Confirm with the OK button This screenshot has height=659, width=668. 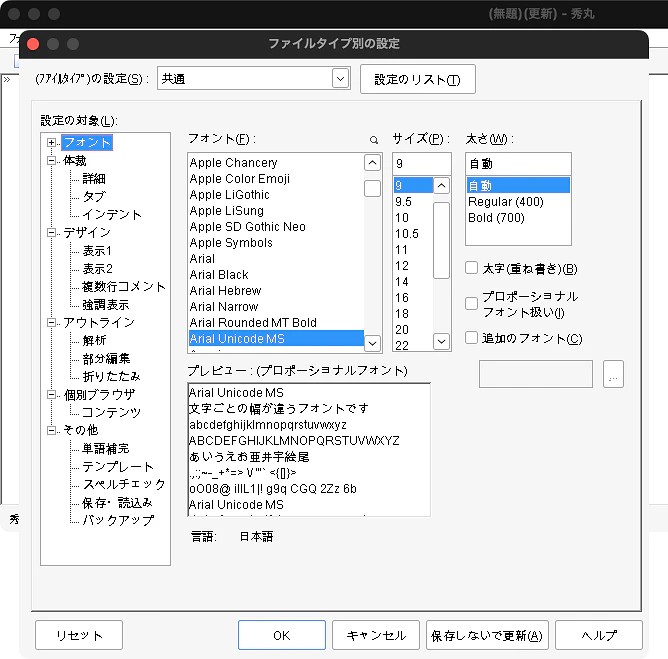[282, 635]
